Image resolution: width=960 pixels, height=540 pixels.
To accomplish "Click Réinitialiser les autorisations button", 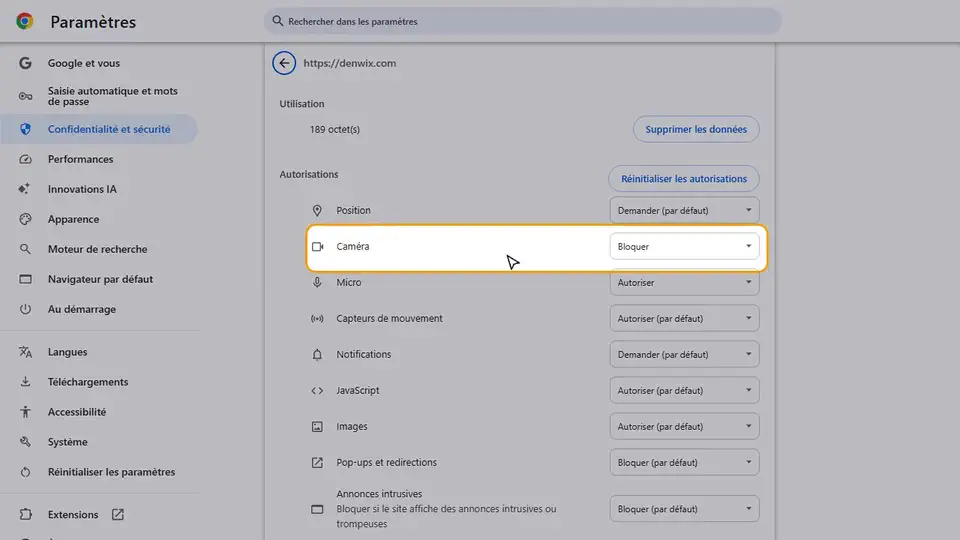I will [684, 179].
